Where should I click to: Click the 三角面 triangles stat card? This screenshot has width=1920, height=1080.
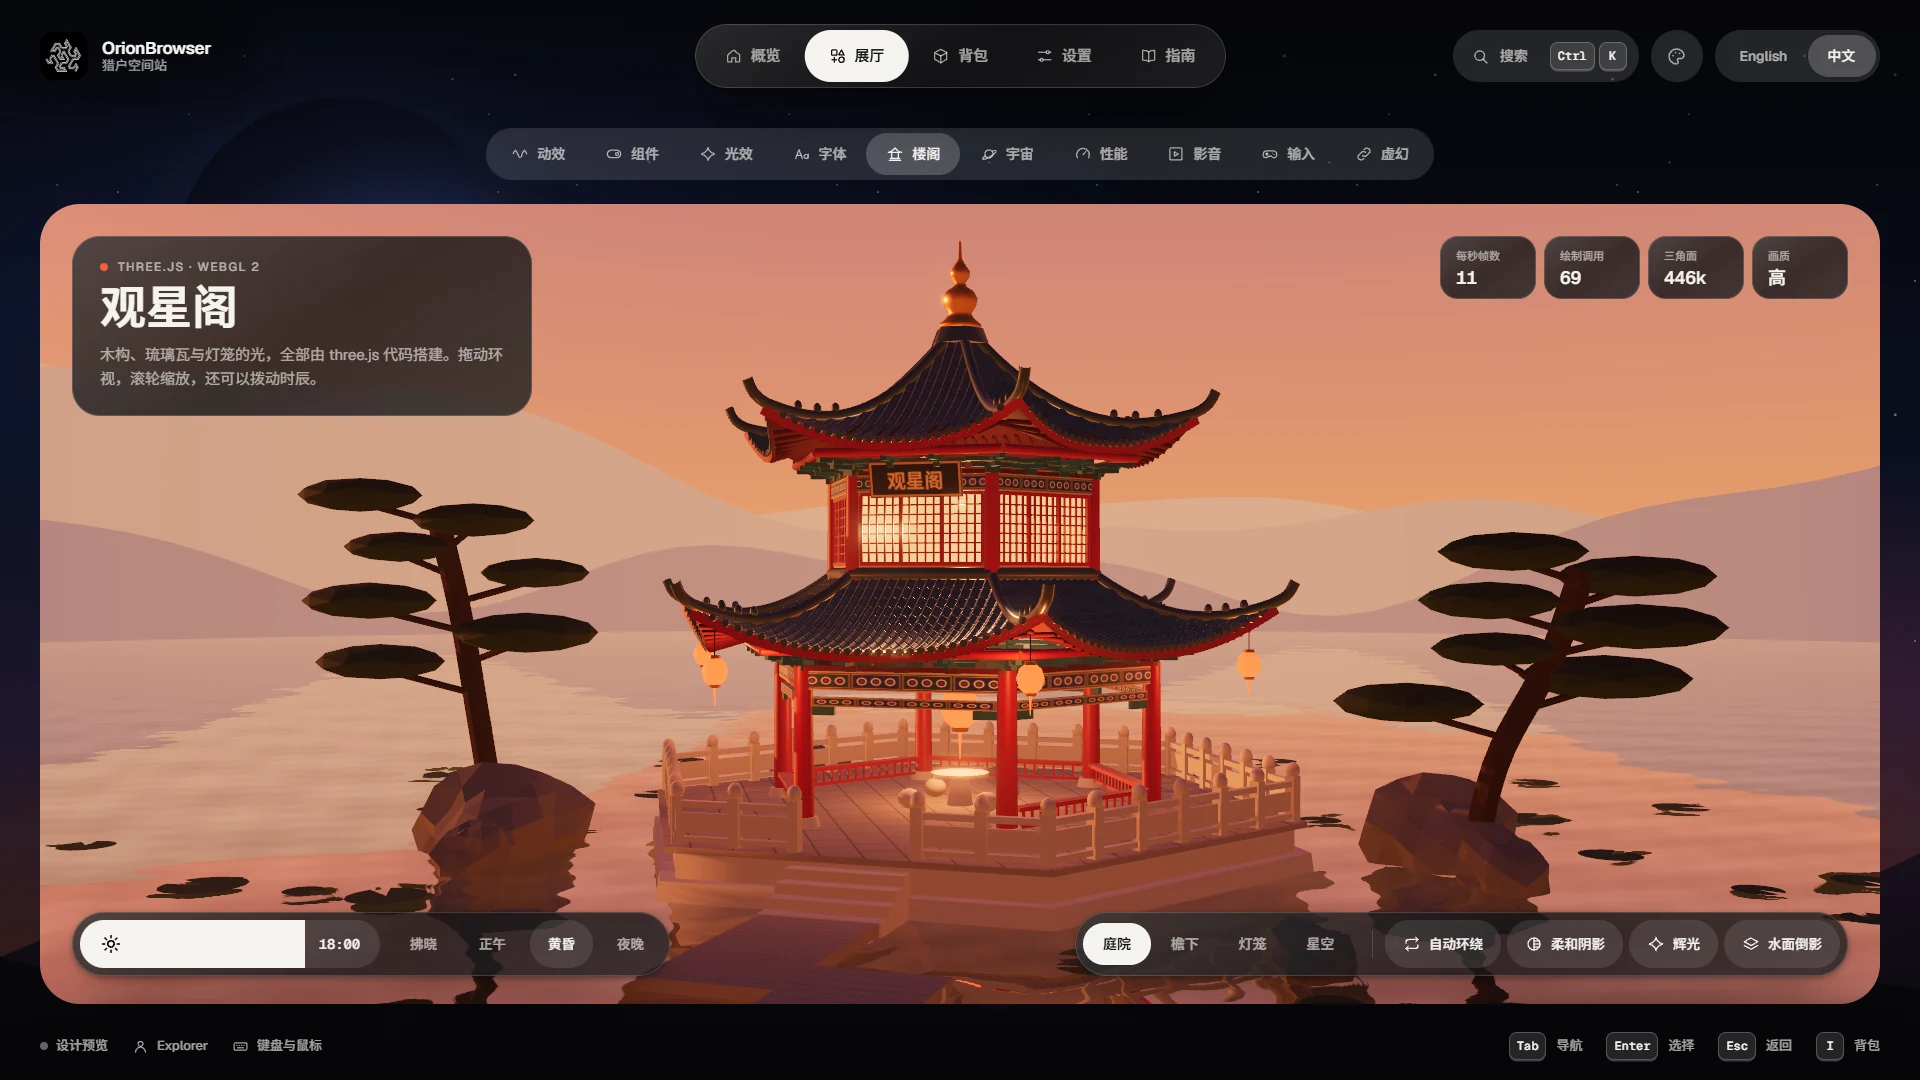1695,267
